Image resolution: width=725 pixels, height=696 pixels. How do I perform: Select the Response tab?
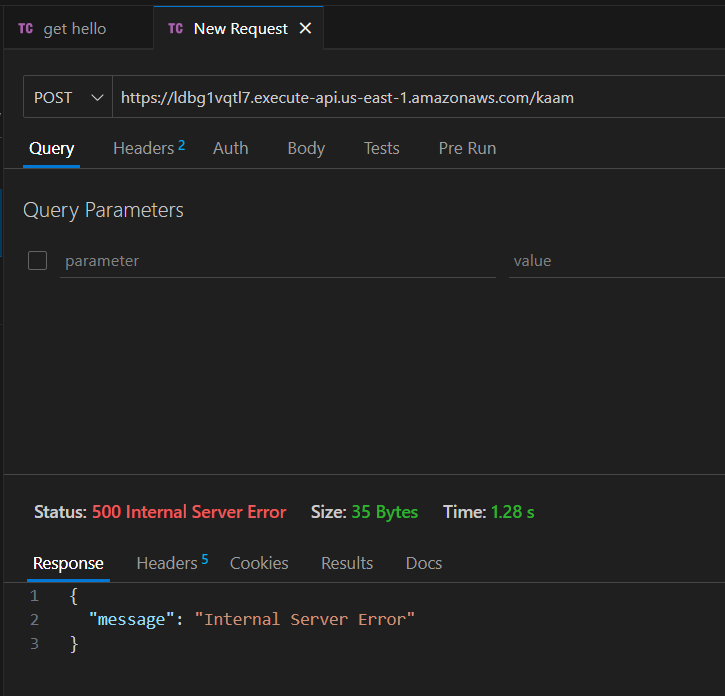click(x=68, y=563)
